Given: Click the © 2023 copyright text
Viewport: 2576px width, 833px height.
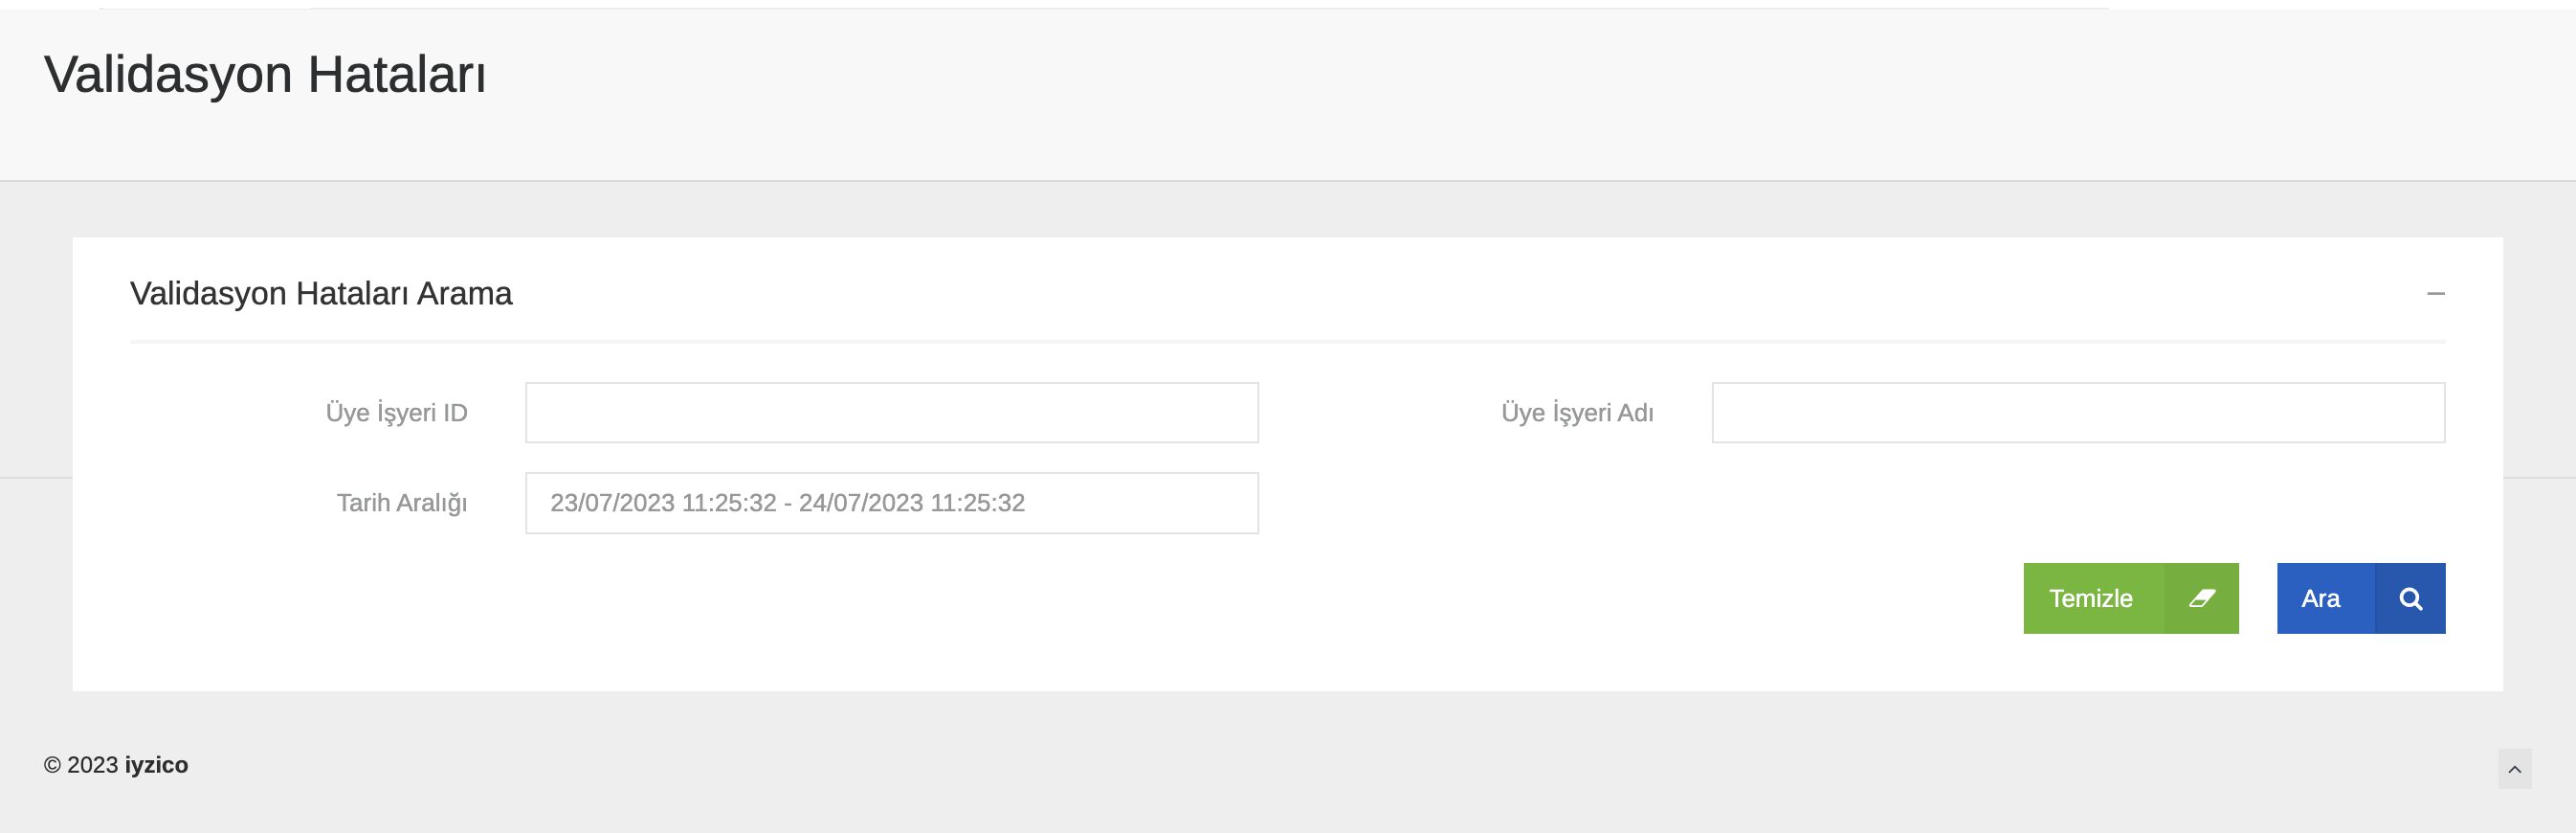Looking at the screenshot, I should (x=81, y=765).
